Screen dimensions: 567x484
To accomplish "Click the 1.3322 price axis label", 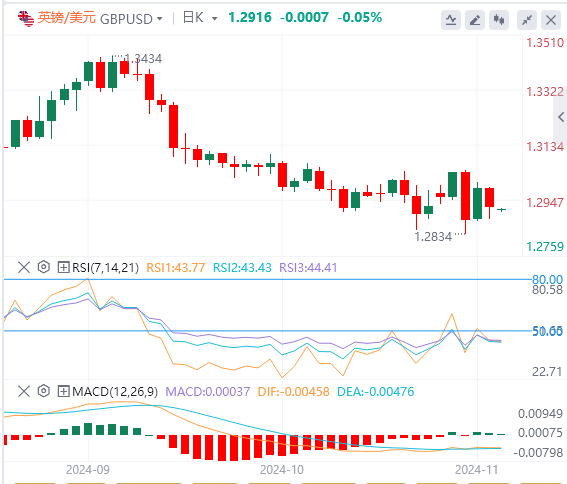I will point(545,92).
